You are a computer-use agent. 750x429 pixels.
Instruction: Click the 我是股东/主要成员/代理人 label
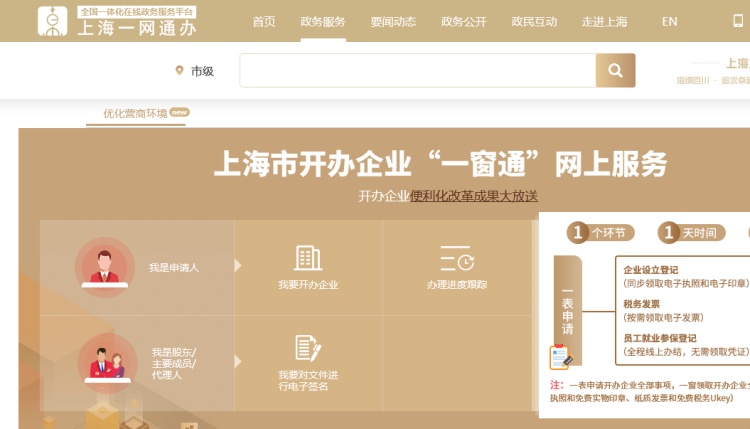coord(174,363)
